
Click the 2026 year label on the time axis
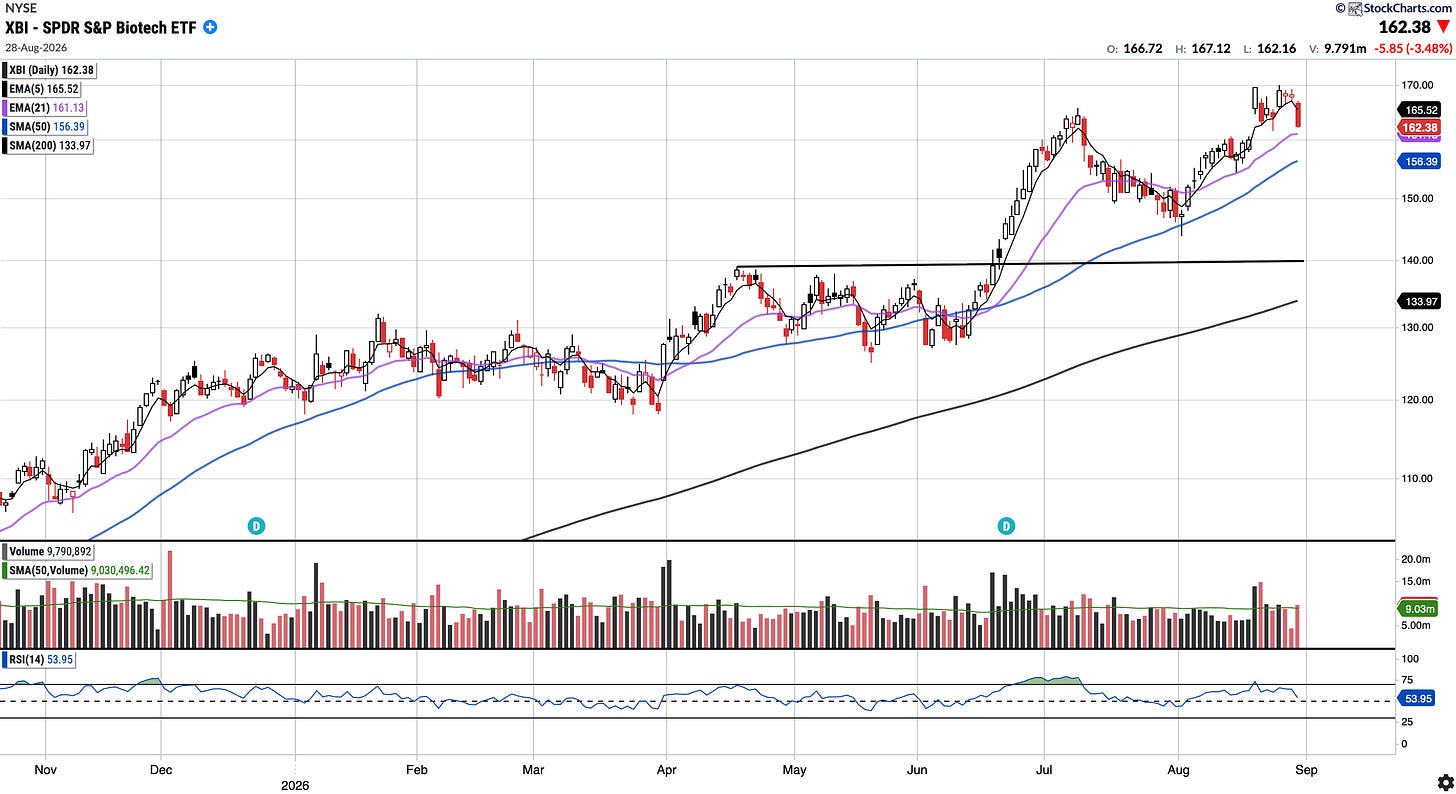(x=296, y=784)
